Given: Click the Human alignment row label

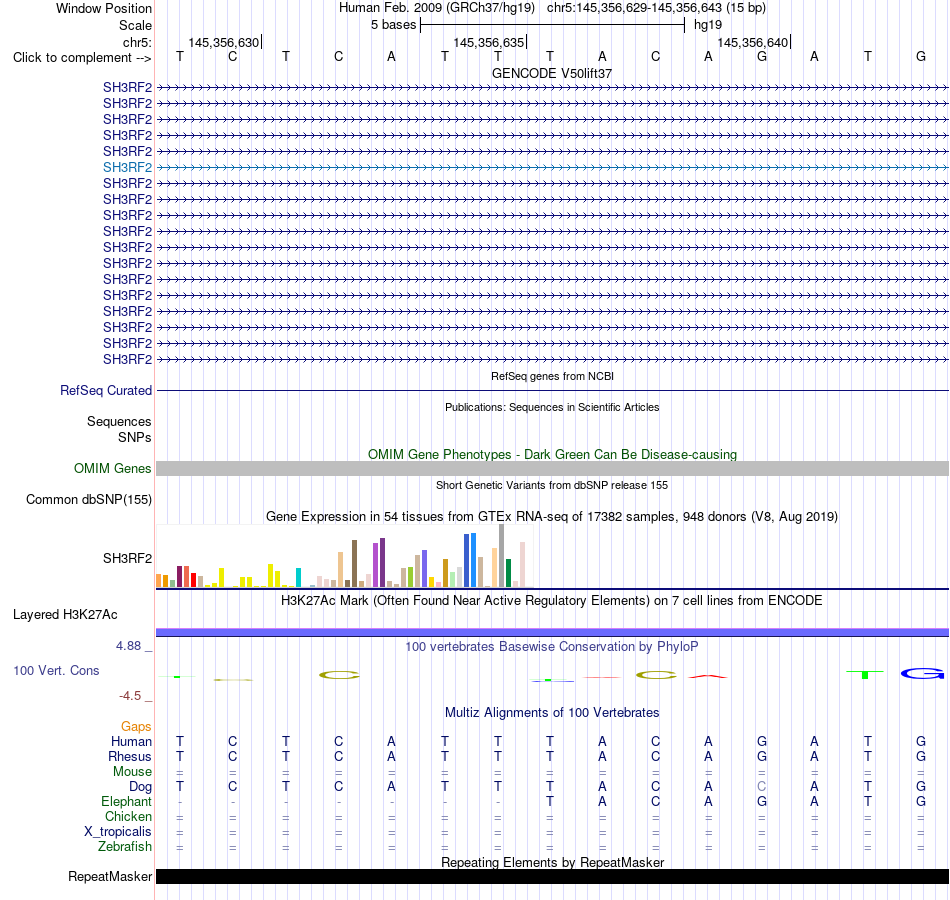Looking at the screenshot, I should click(131, 742).
